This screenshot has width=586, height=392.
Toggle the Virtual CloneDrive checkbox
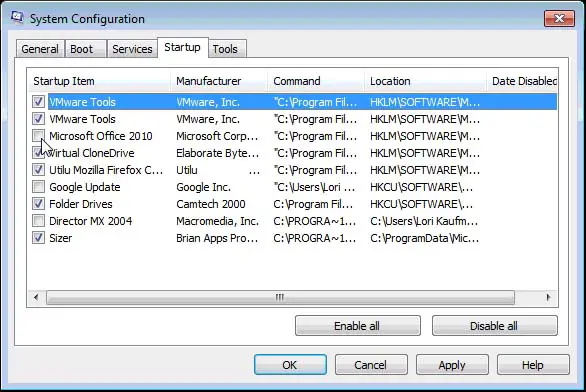[x=38, y=153]
